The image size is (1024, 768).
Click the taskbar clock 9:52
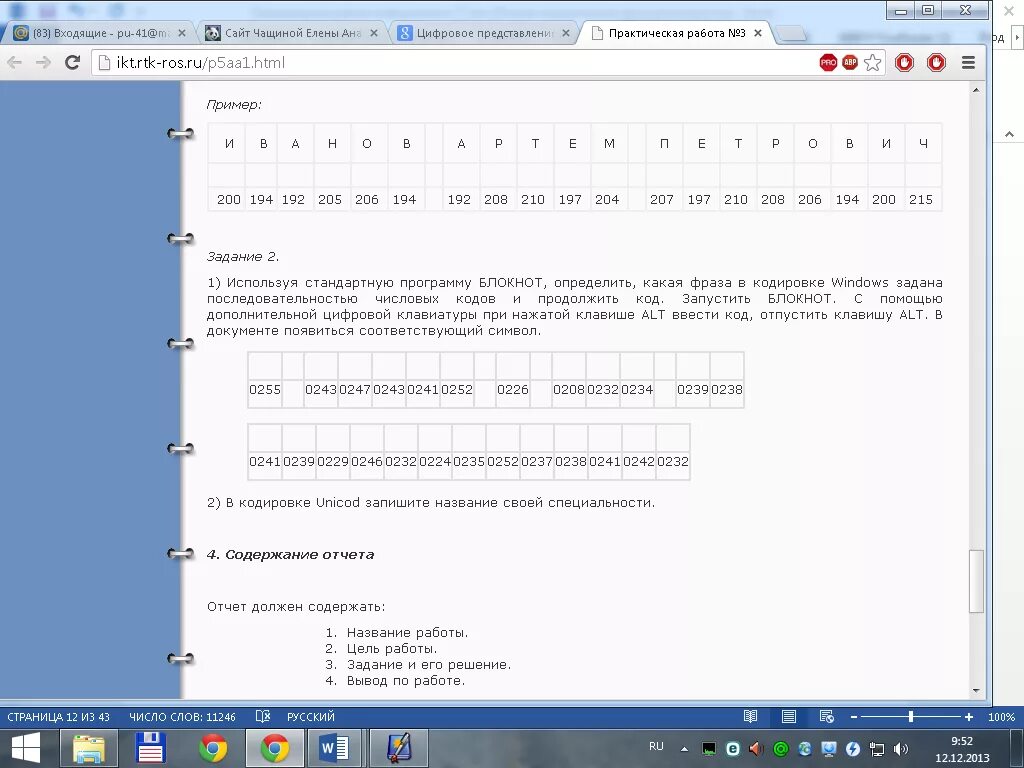(x=962, y=741)
